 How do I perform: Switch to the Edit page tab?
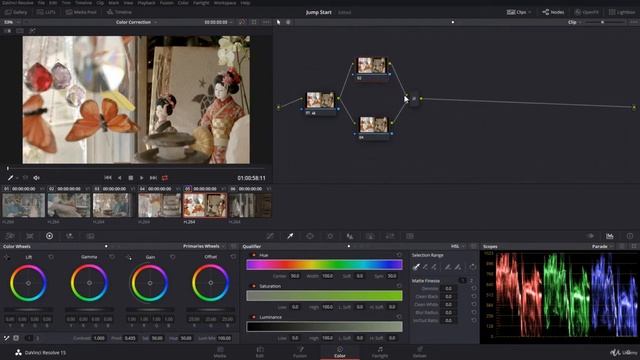tap(260, 352)
